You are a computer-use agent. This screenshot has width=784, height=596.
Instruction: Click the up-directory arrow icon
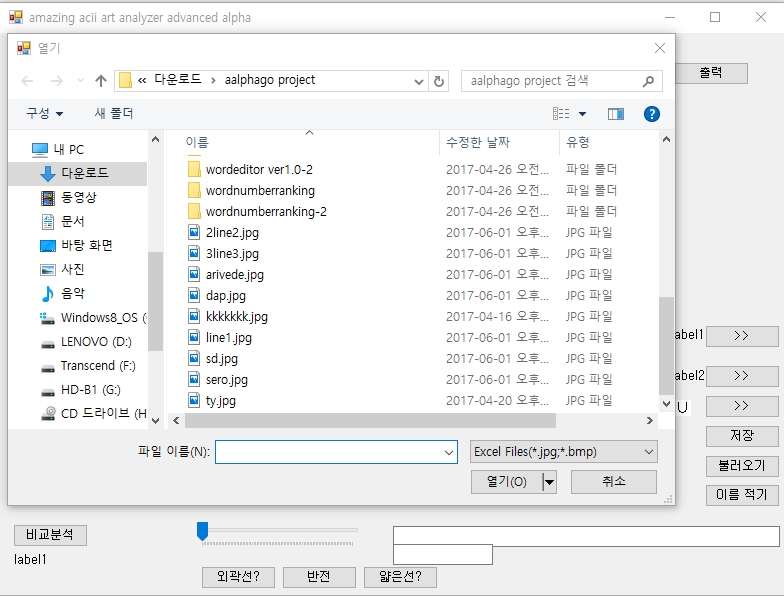100,81
